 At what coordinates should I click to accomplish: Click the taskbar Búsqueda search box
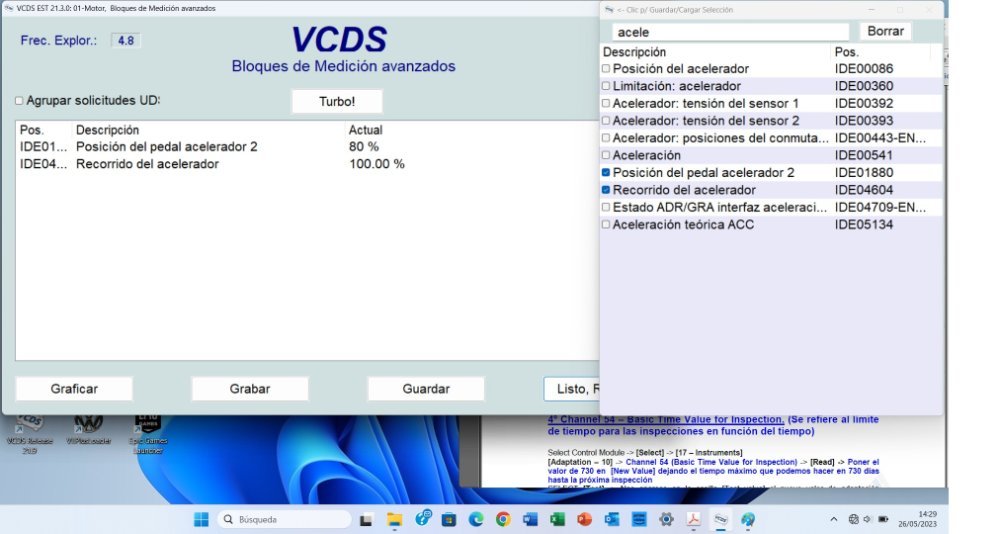click(284, 519)
